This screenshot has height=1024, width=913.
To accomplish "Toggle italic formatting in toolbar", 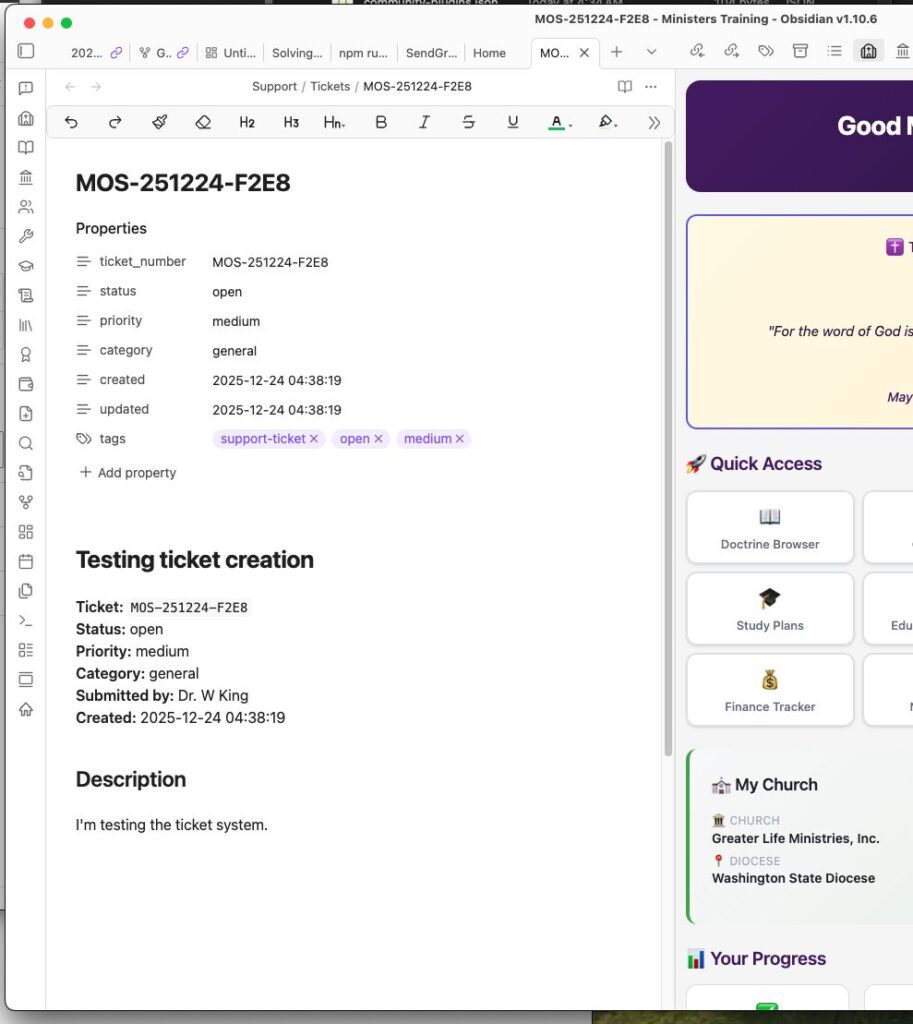I will [424, 122].
